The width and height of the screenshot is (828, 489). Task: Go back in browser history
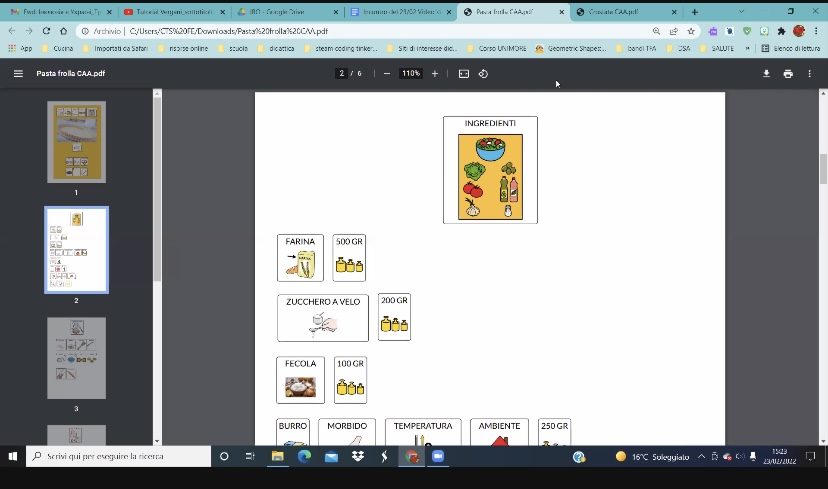tap(12, 31)
